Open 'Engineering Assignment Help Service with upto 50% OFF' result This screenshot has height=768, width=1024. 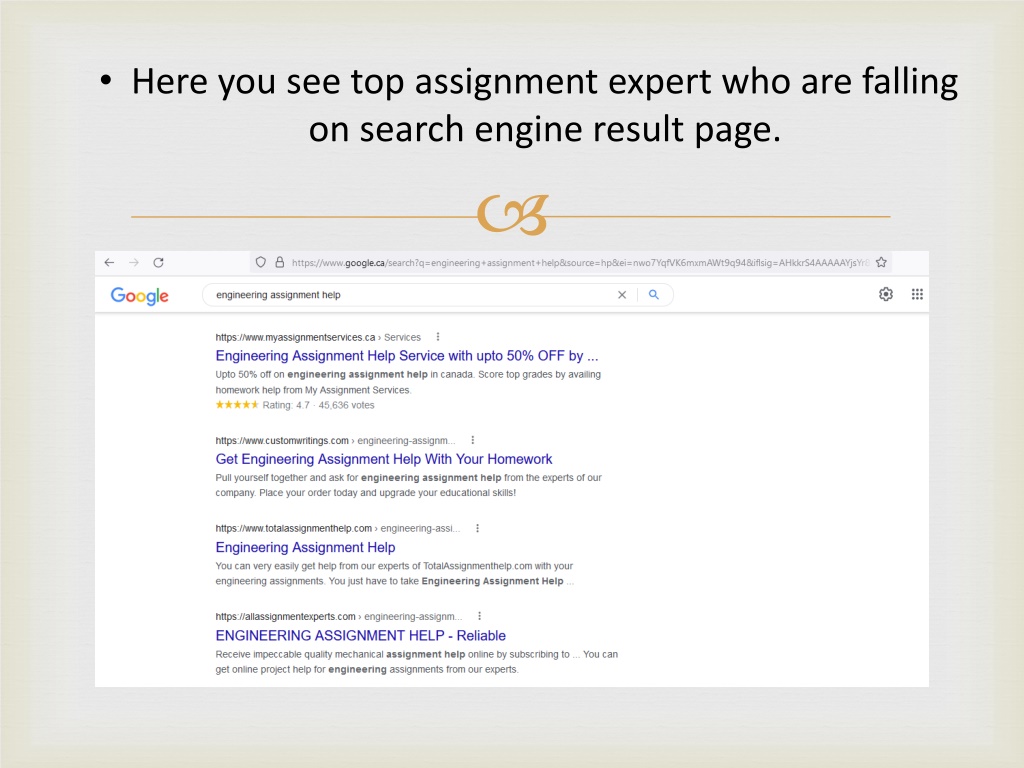point(407,356)
